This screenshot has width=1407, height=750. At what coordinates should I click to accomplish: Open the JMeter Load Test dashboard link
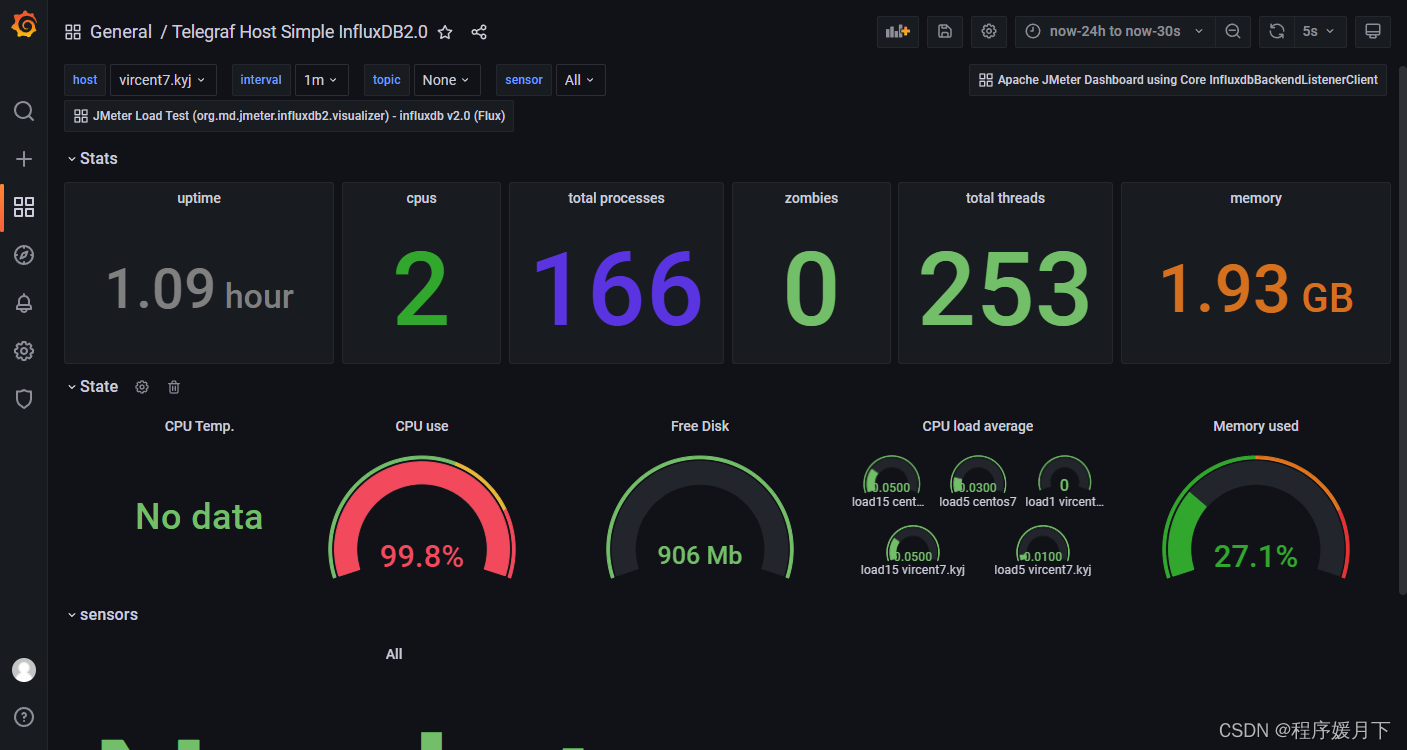coord(289,116)
